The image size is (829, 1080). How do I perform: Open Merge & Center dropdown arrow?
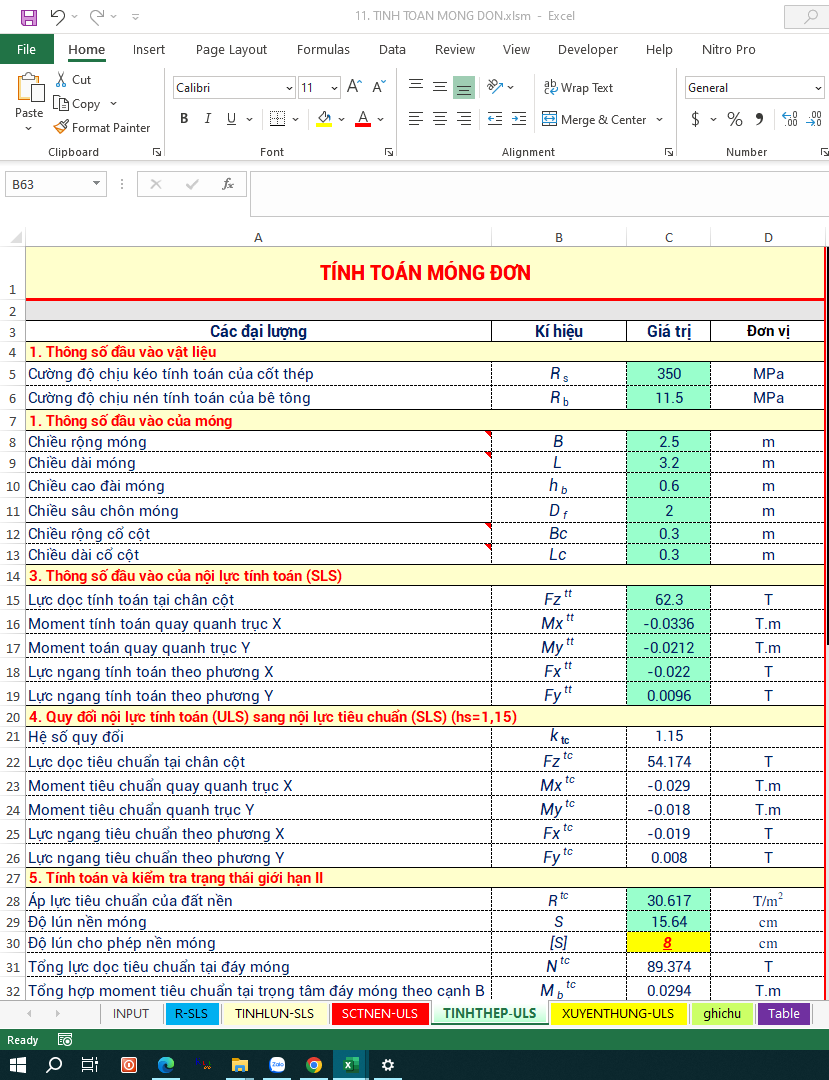660,119
